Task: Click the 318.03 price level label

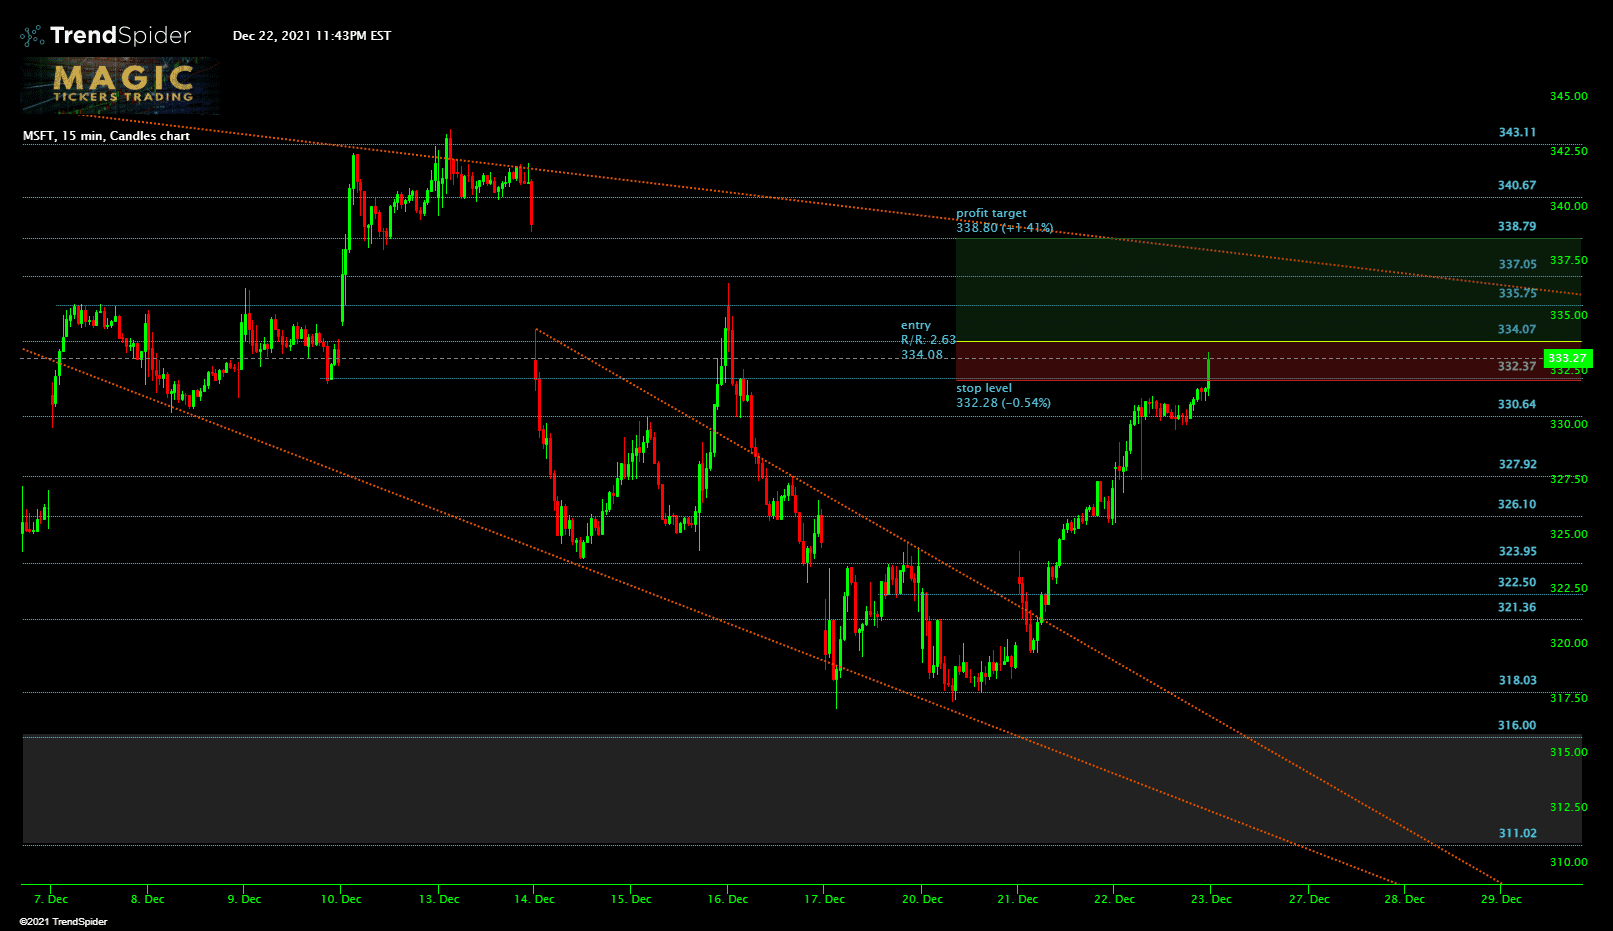Action: pyautogui.click(x=1517, y=680)
